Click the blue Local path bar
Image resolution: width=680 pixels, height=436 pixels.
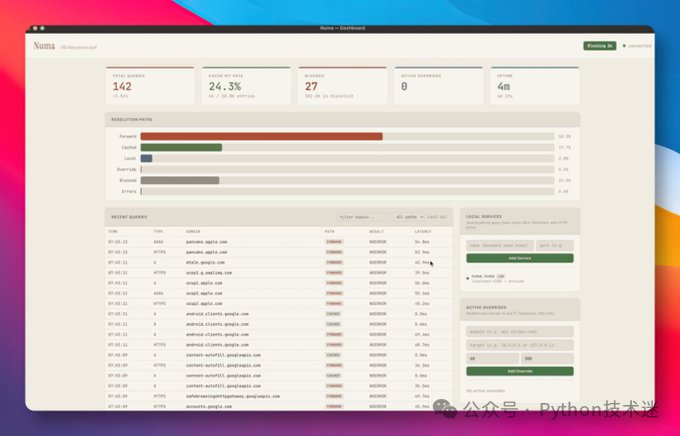147,158
